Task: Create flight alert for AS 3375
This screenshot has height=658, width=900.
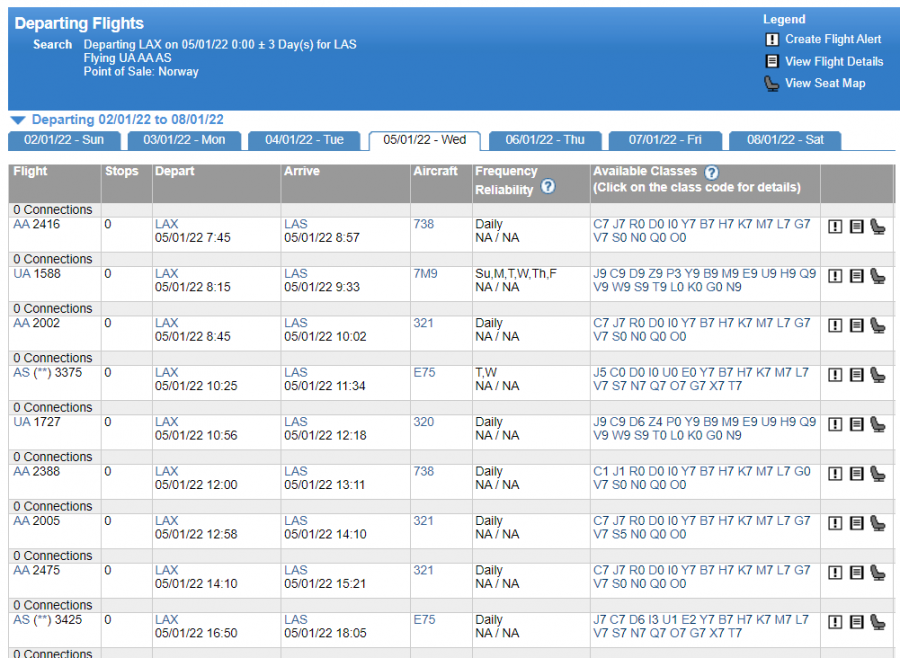Action: [835, 375]
